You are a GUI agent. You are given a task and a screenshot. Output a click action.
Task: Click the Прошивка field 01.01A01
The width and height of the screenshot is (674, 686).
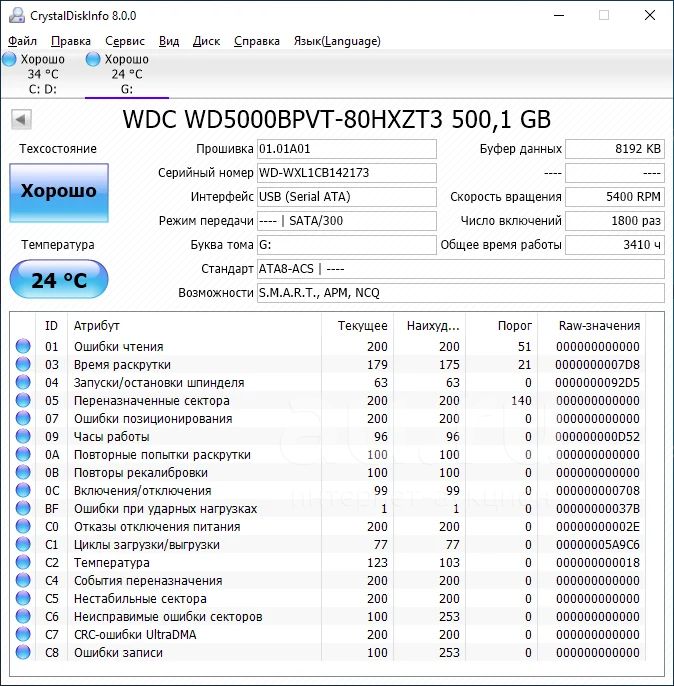[346, 149]
